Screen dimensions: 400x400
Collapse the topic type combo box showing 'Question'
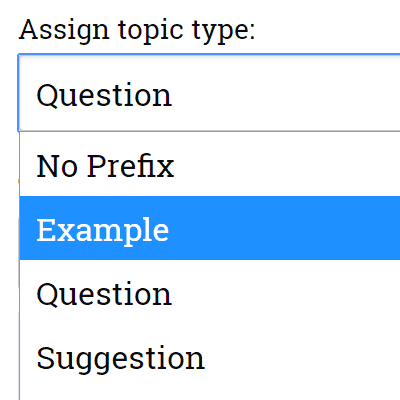click(x=209, y=93)
